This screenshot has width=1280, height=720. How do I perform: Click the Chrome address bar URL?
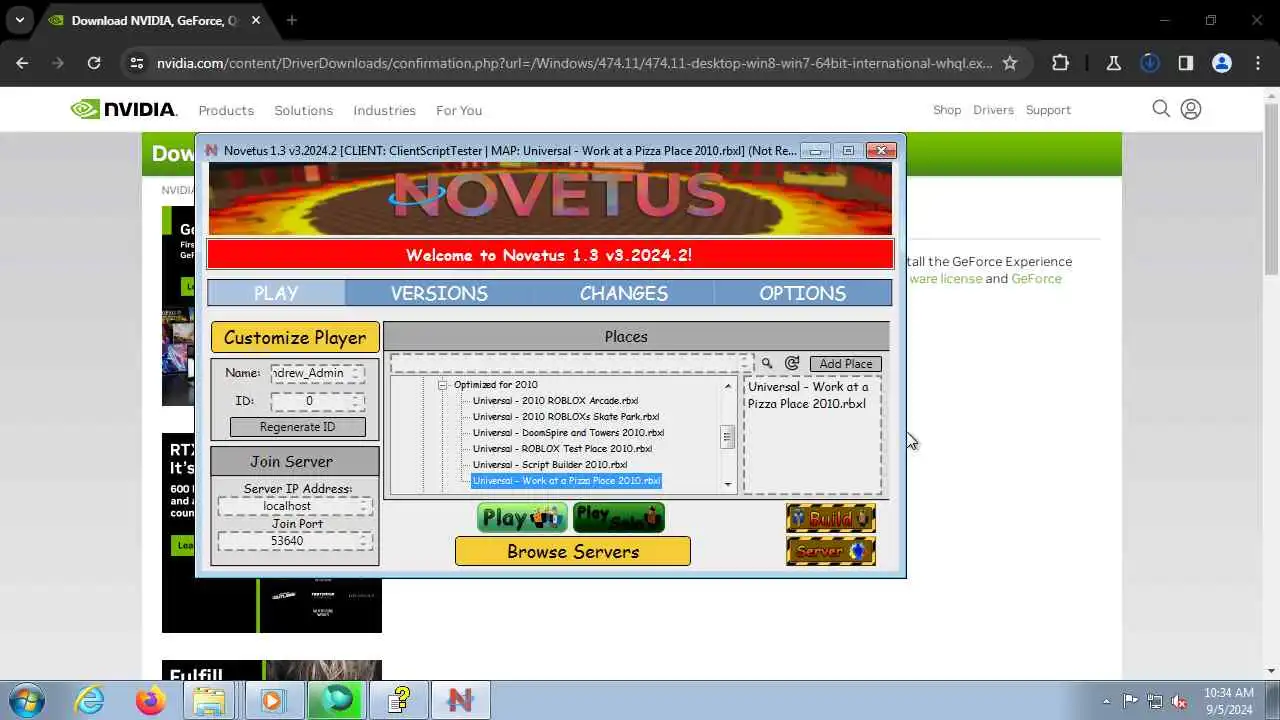[x=575, y=63]
